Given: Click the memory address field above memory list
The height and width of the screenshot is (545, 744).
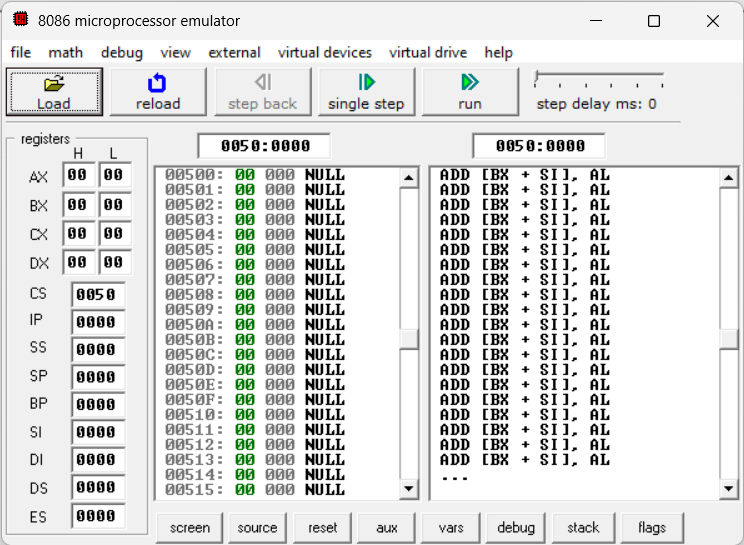Looking at the screenshot, I should (x=264, y=146).
